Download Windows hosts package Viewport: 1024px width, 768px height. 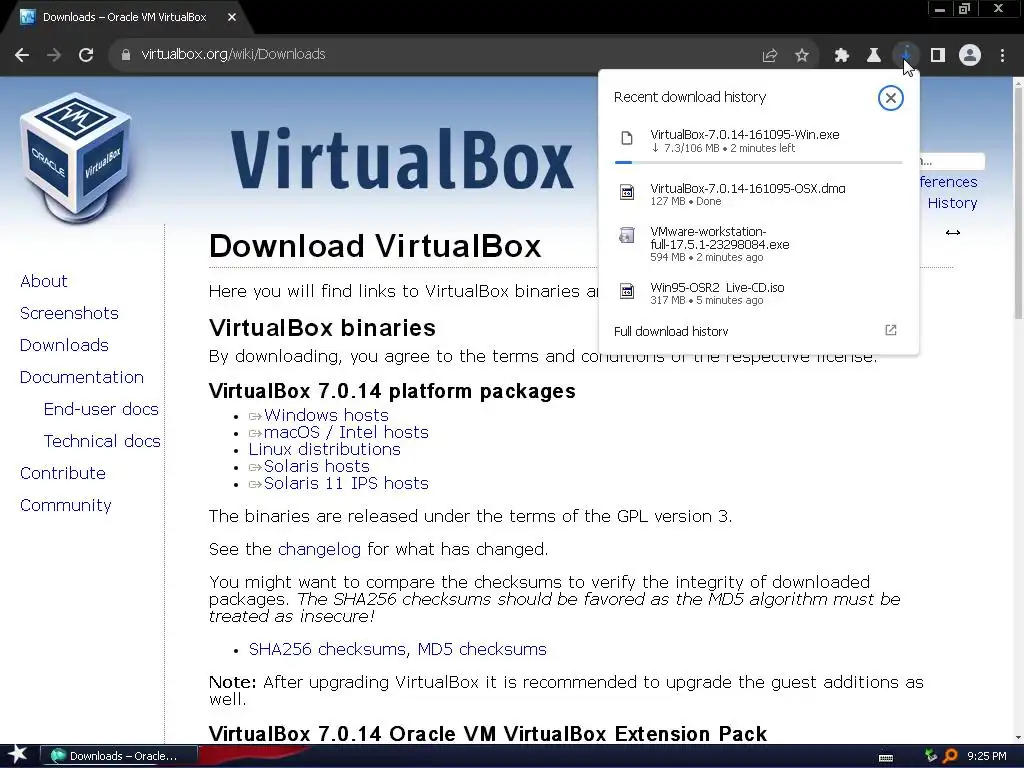tap(326, 415)
